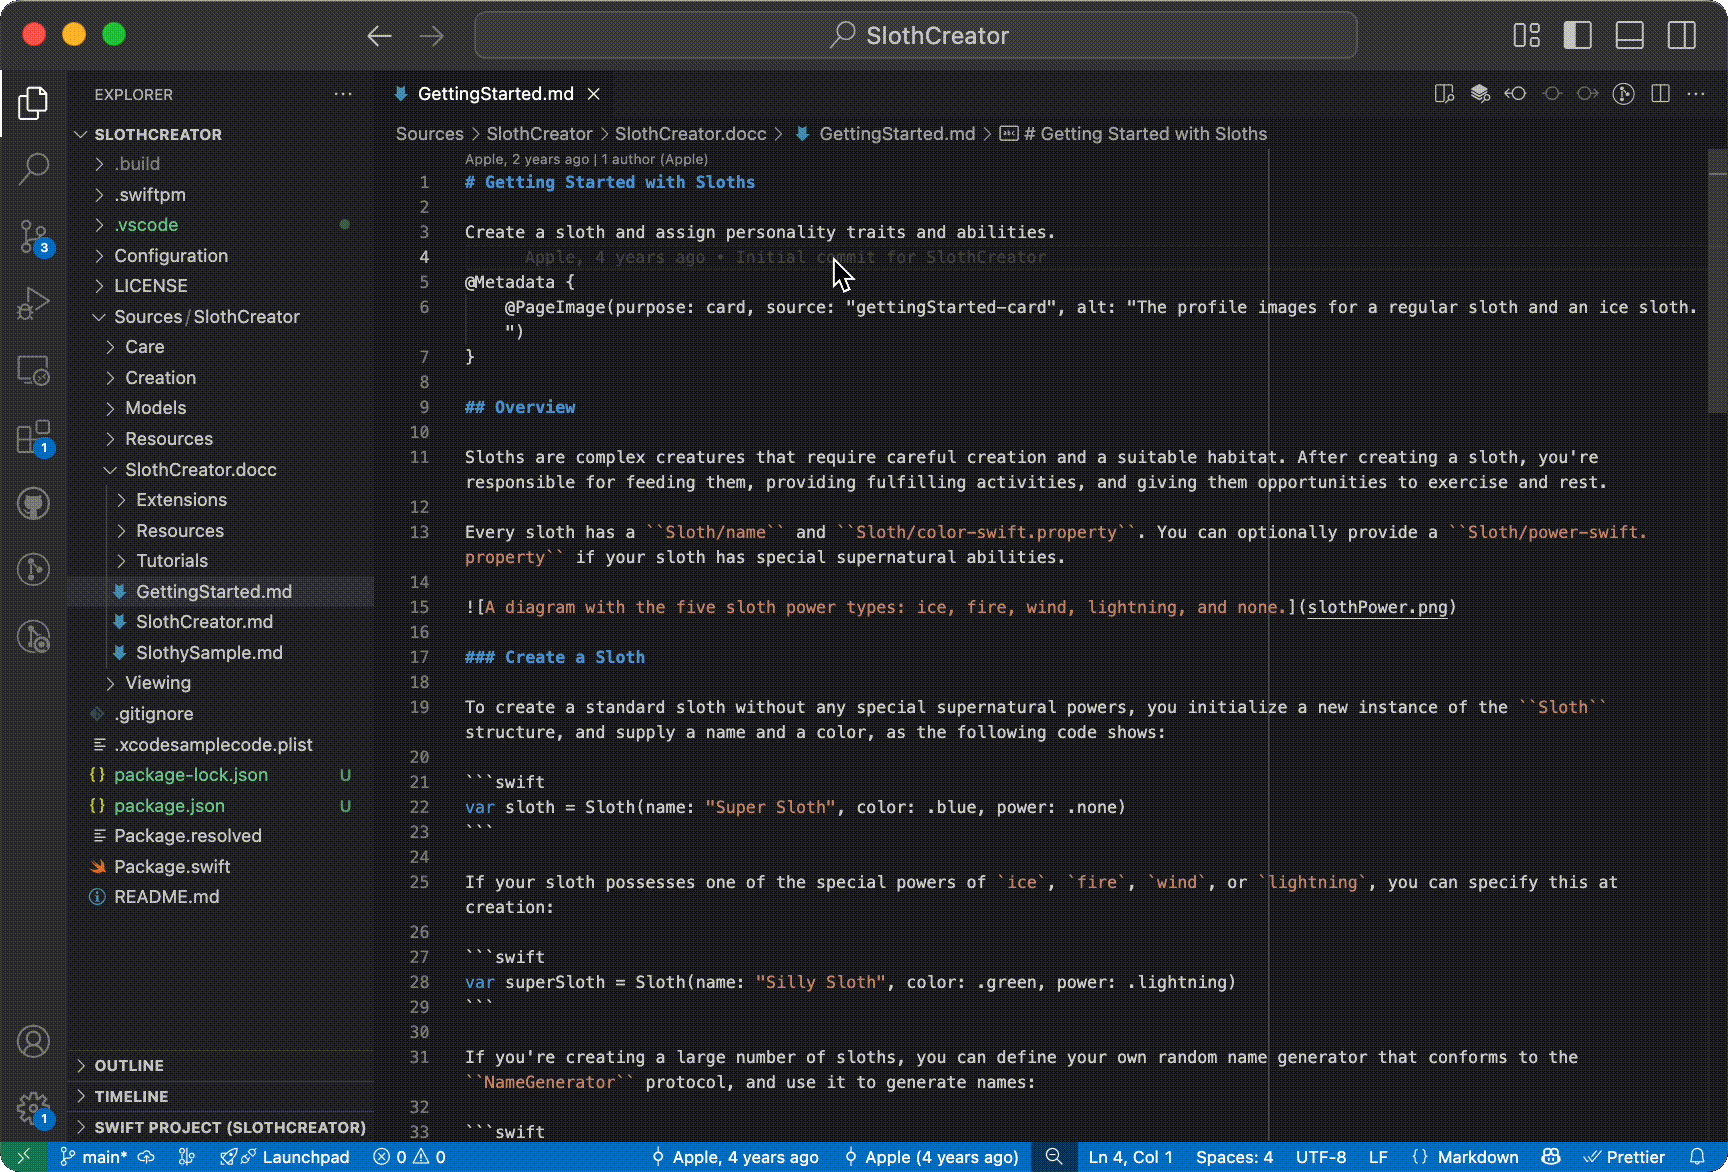Toggle the panel visibility in the title bar
The height and width of the screenshot is (1172, 1728).
1629,34
